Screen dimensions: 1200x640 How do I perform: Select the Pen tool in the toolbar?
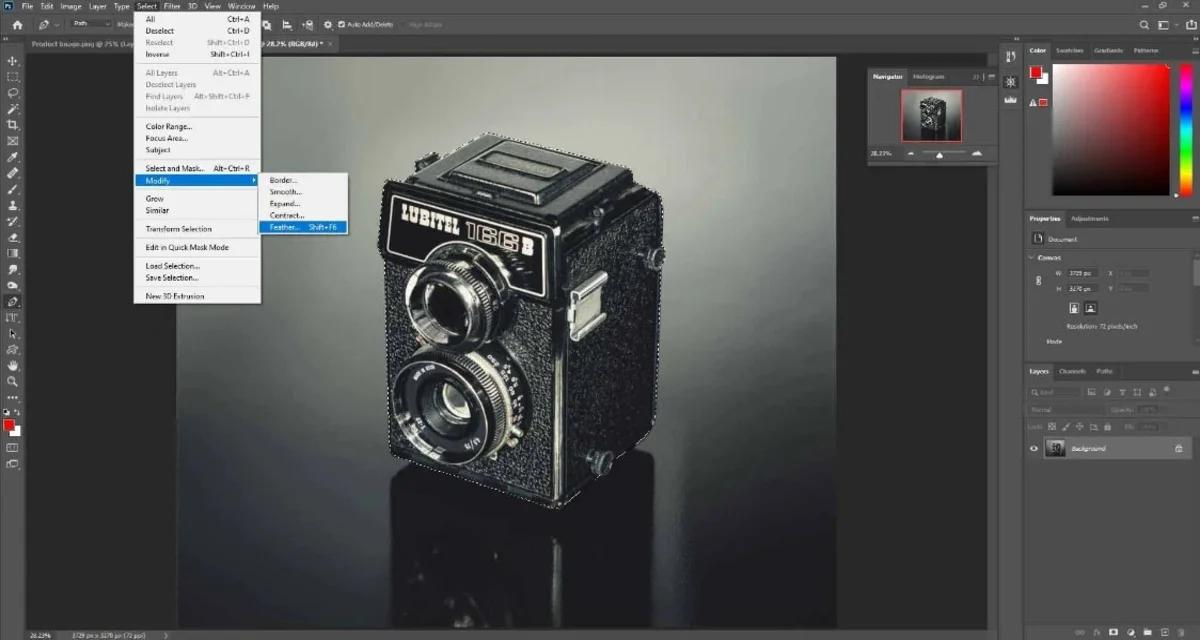tap(13, 301)
